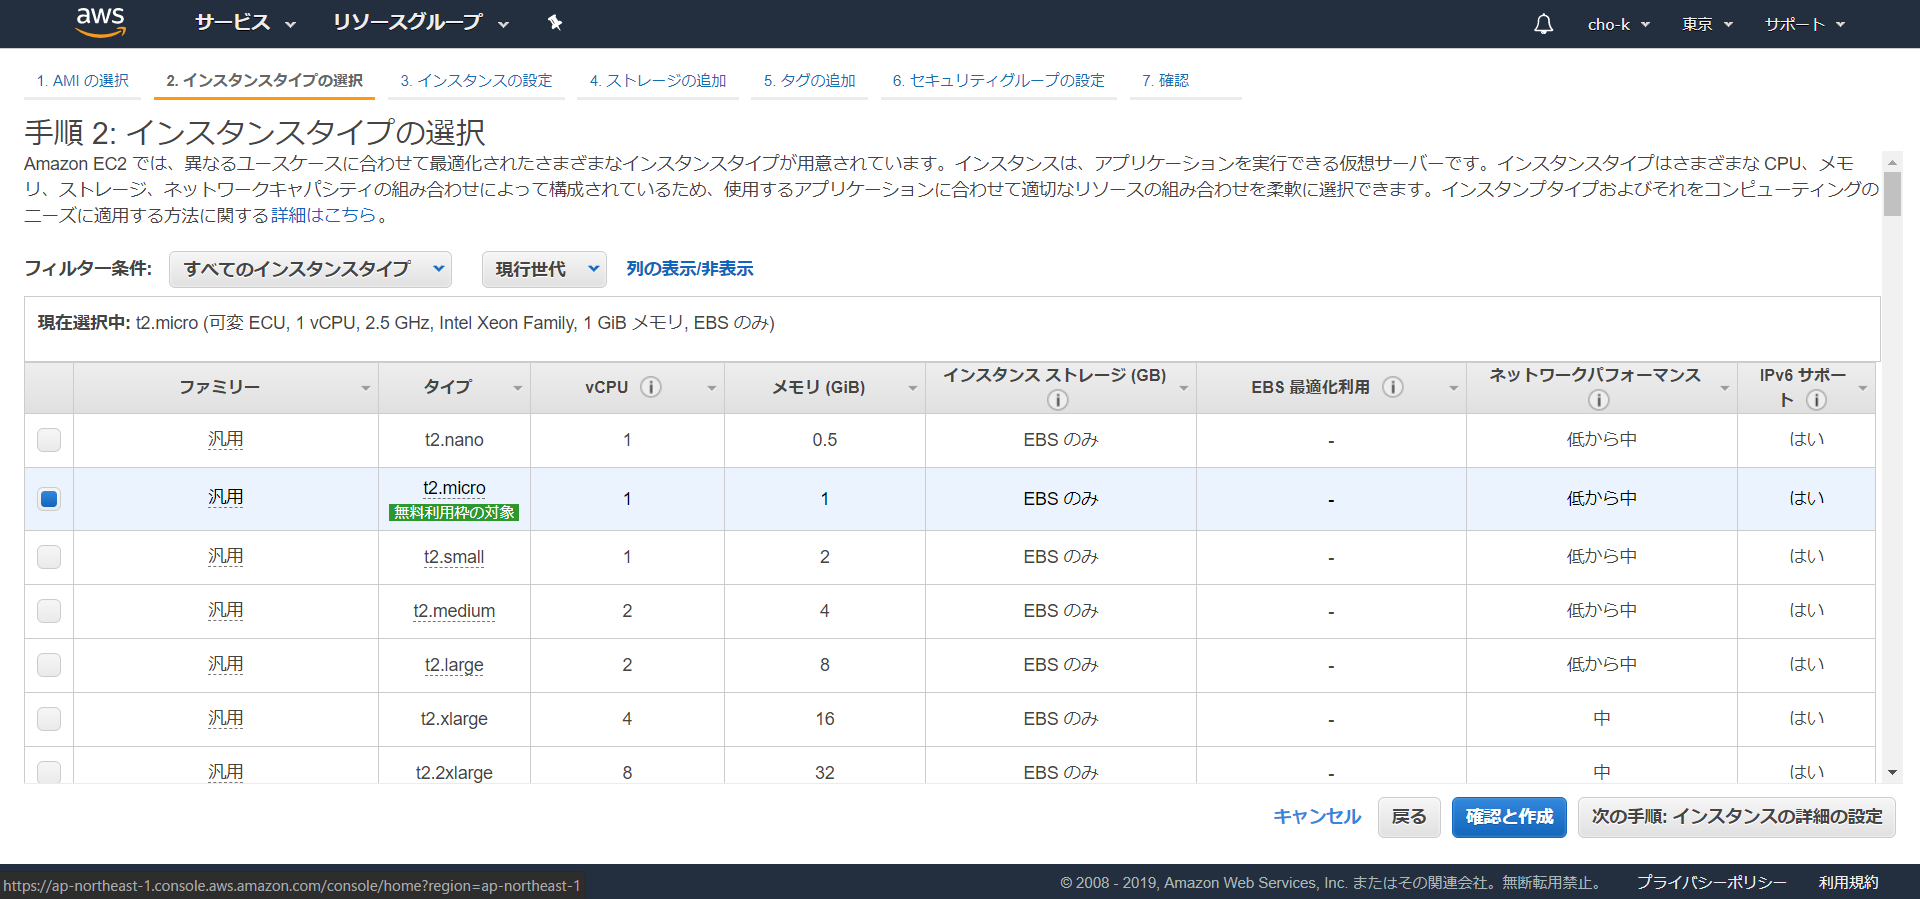1920x899 pixels.
Task: Open the cho-k account menu
Action: (1619, 24)
